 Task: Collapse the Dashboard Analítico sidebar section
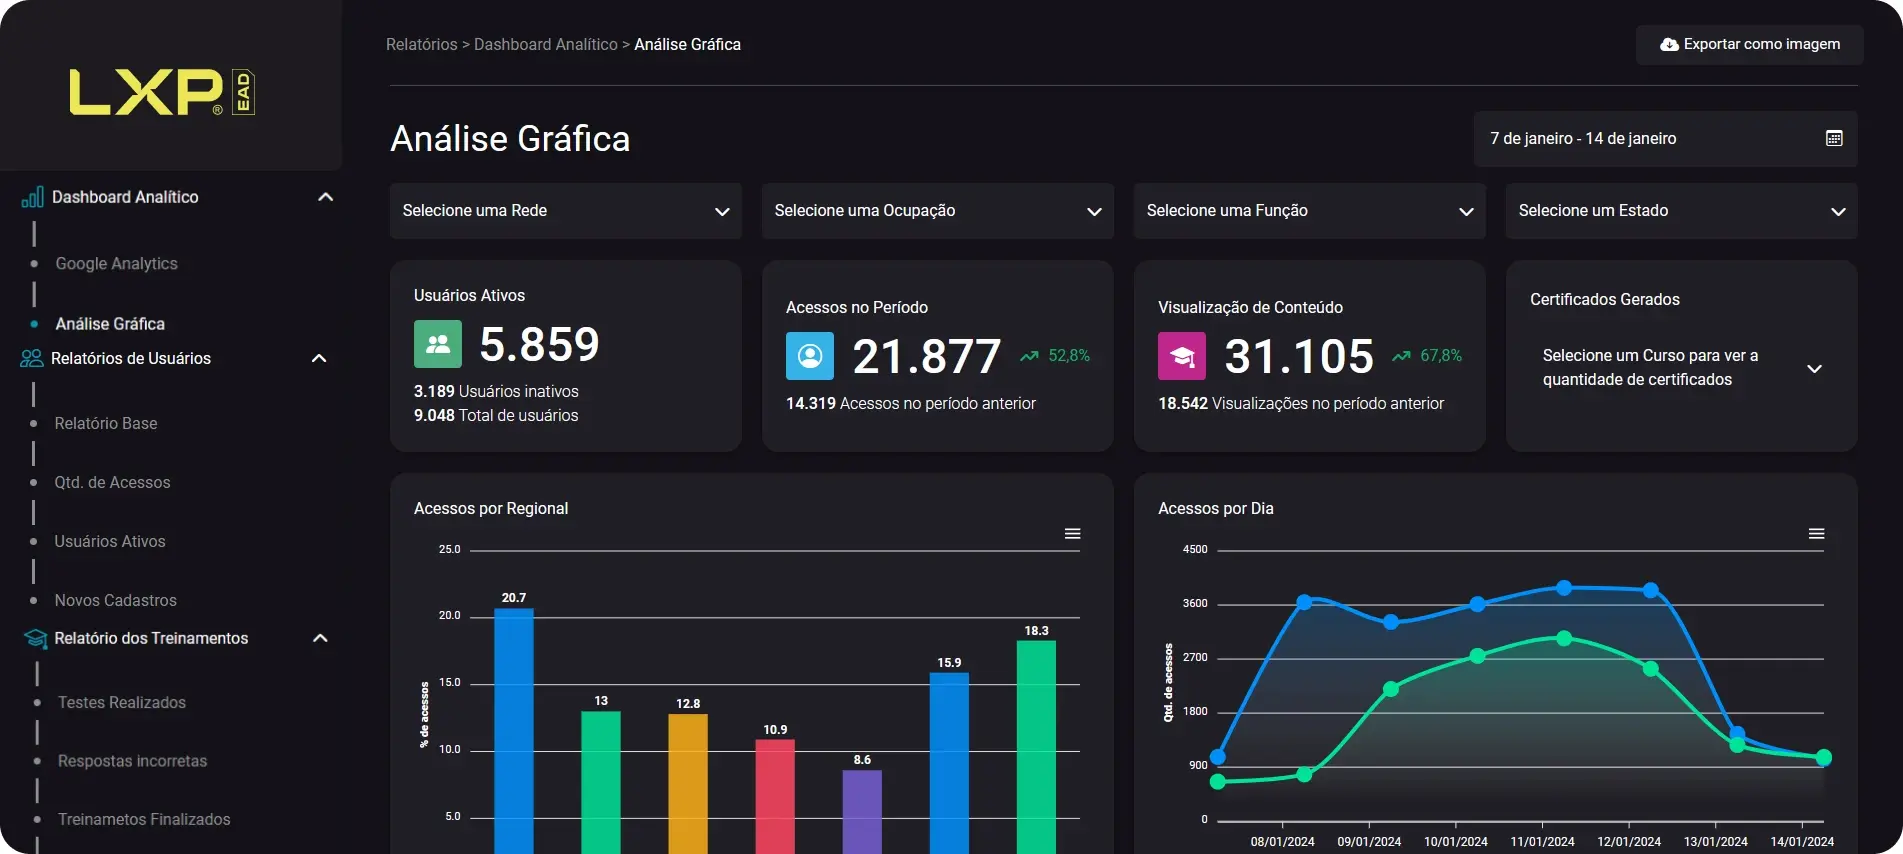pyautogui.click(x=325, y=197)
